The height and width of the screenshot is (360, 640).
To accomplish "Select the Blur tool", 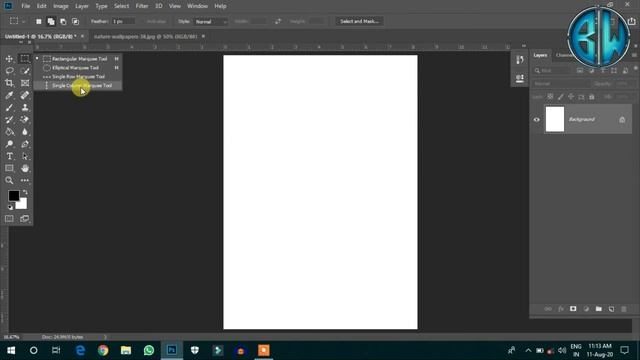I will pos(25,132).
